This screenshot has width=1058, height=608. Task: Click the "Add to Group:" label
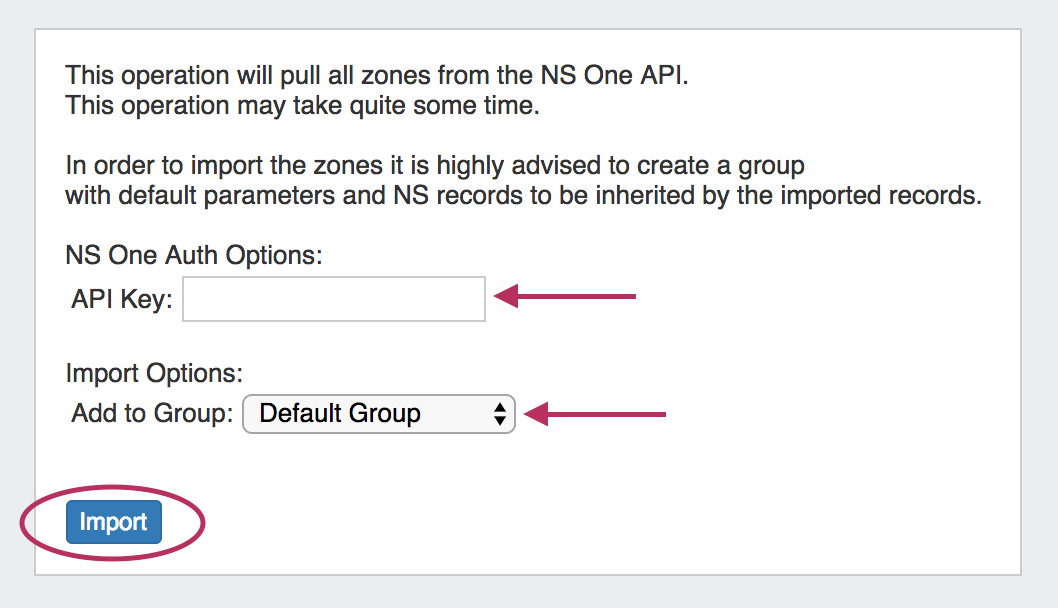pos(152,413)
